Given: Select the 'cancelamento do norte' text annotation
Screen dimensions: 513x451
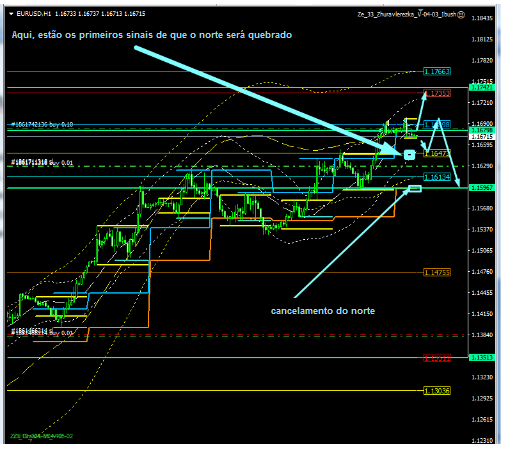Looking at the screenshot, I should coord(323,311).
